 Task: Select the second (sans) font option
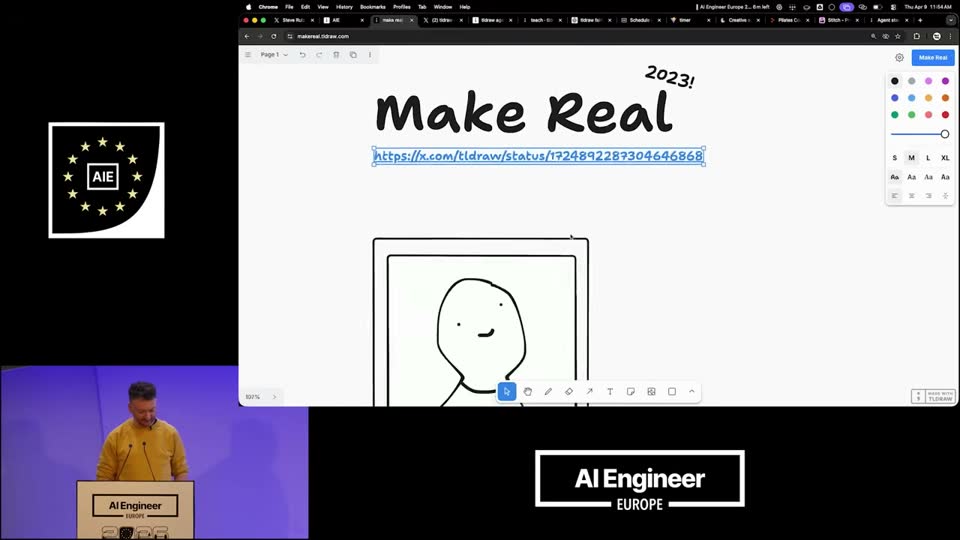tap(912, 177)
